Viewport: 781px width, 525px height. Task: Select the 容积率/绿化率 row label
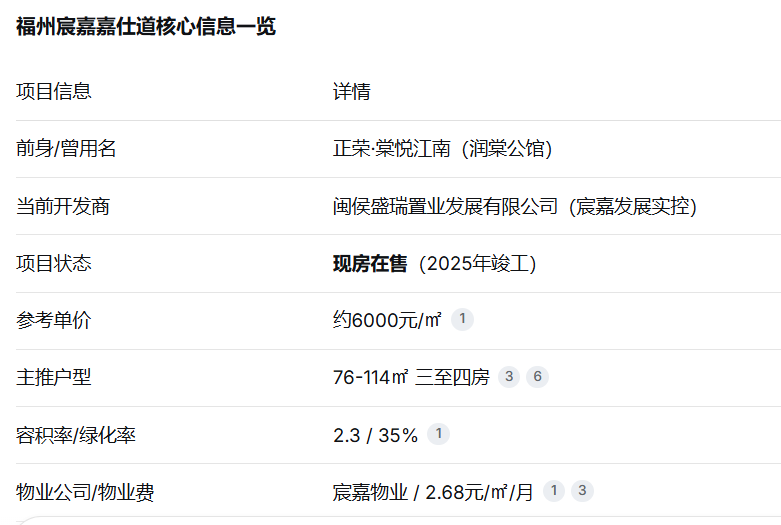point(76,435)
